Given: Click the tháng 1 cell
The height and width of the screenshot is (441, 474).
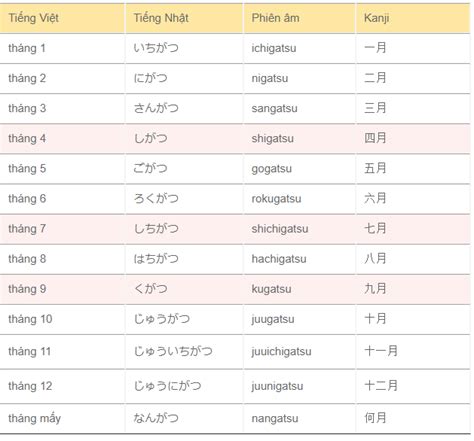Looking at the screenshot, I should tap(62, 48).
